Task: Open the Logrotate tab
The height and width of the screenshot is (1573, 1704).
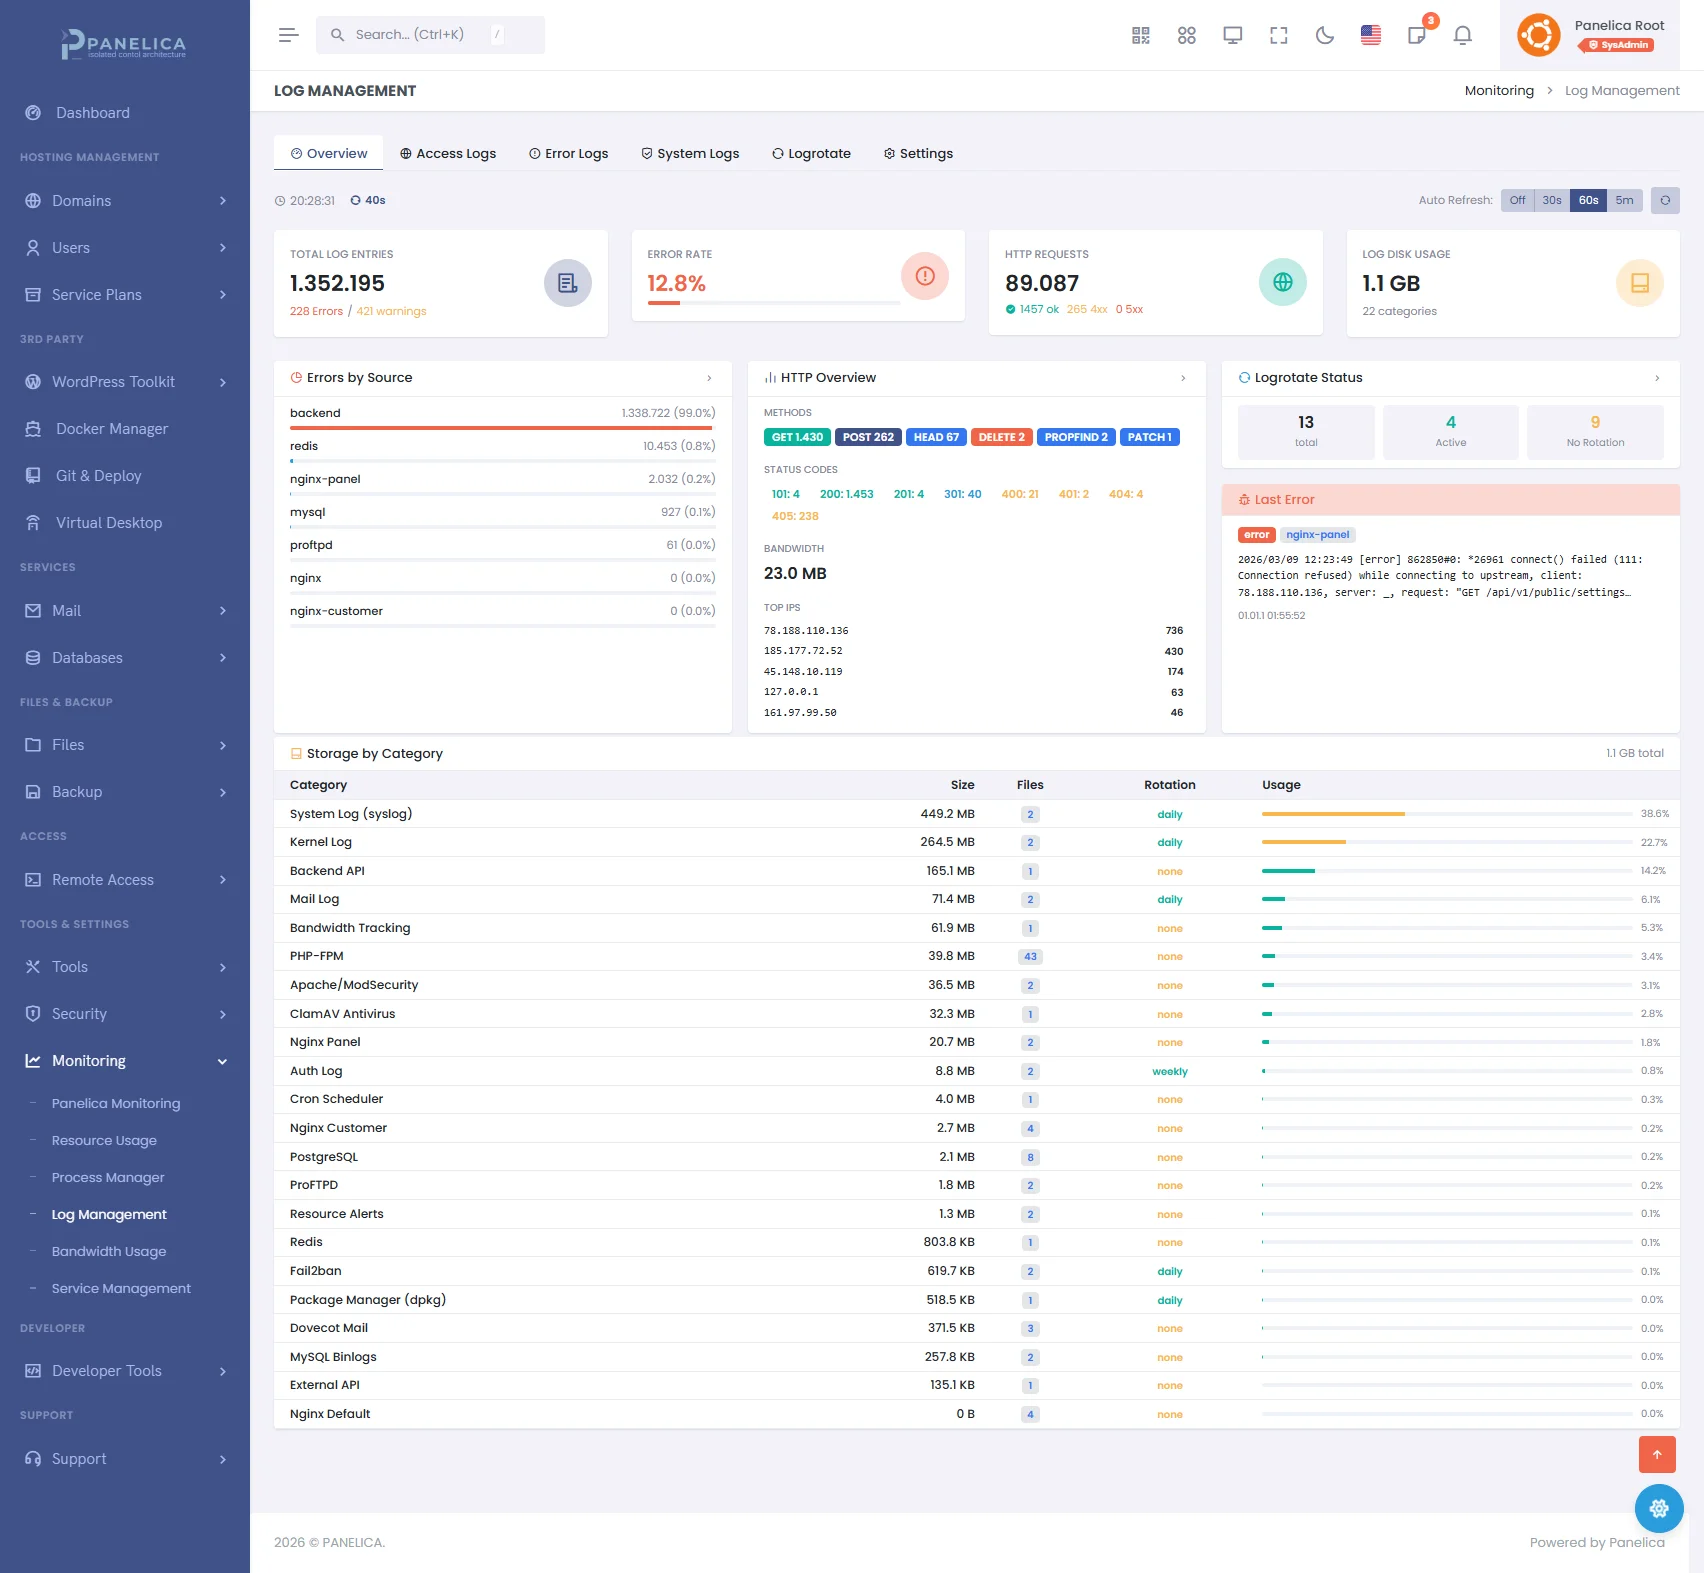Action: 811,154
